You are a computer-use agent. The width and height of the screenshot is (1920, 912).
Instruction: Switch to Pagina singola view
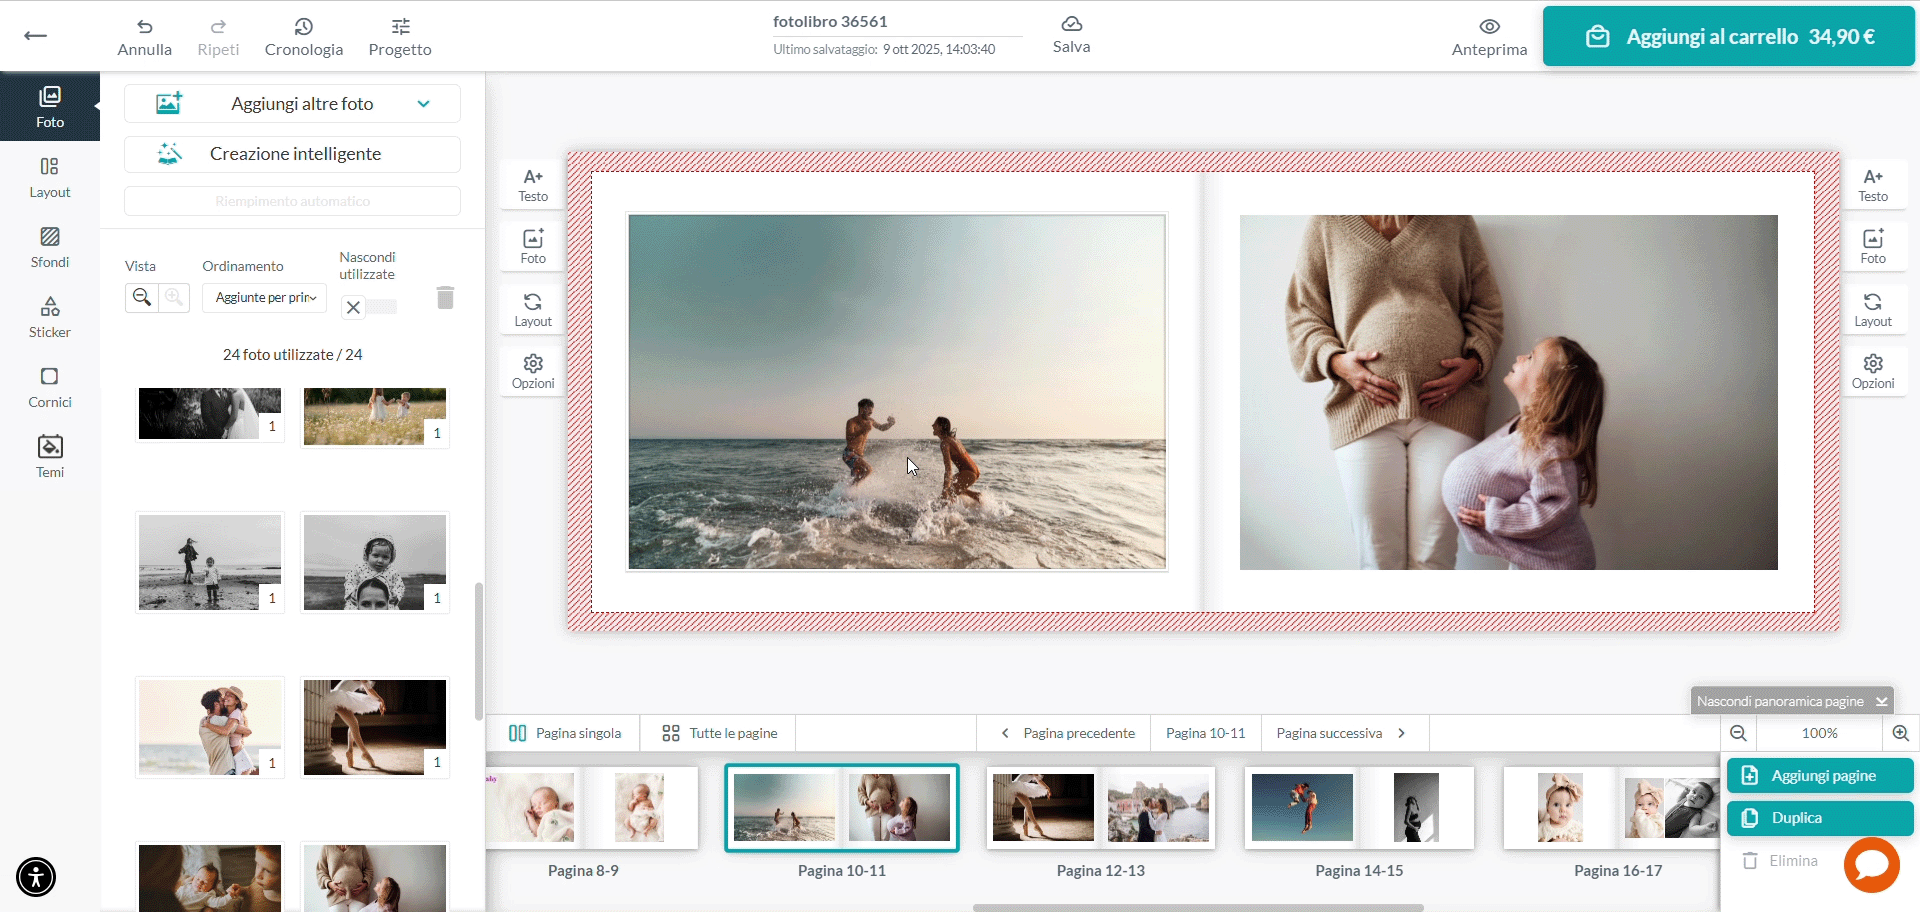pyautogui.click(x=565, y=733)
